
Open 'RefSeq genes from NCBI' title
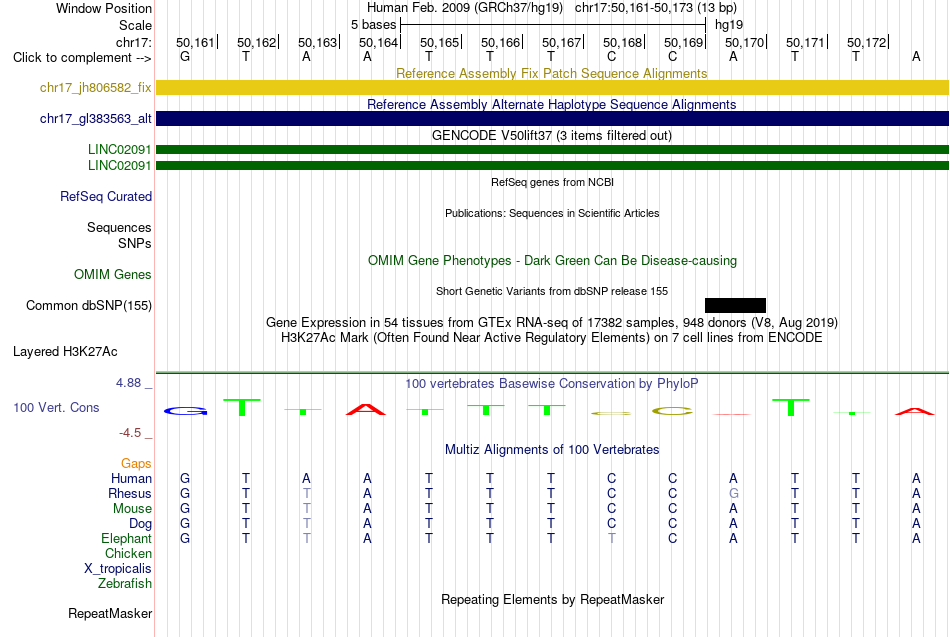(x=553, y=182)
